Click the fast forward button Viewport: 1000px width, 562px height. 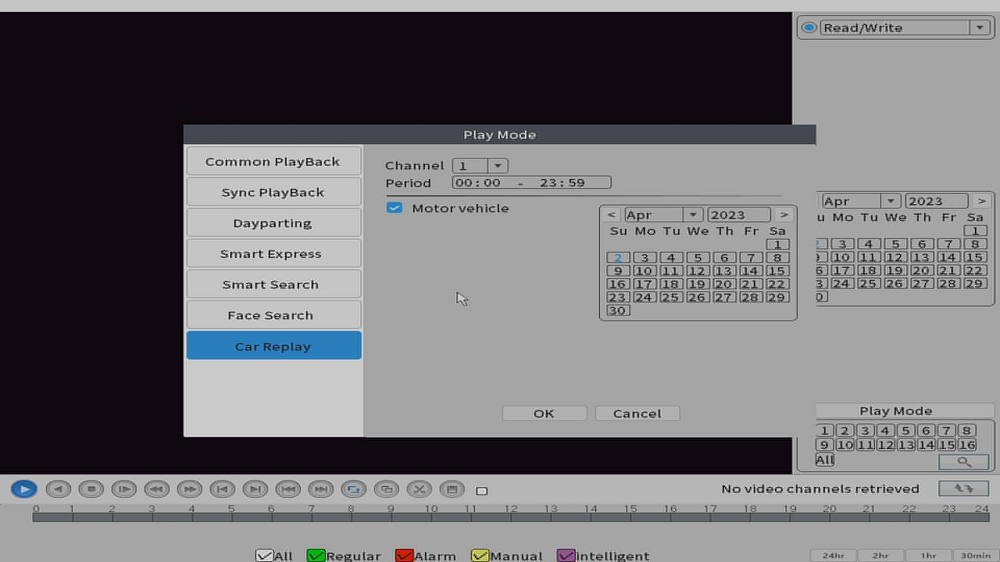click(x=189, y=489)
